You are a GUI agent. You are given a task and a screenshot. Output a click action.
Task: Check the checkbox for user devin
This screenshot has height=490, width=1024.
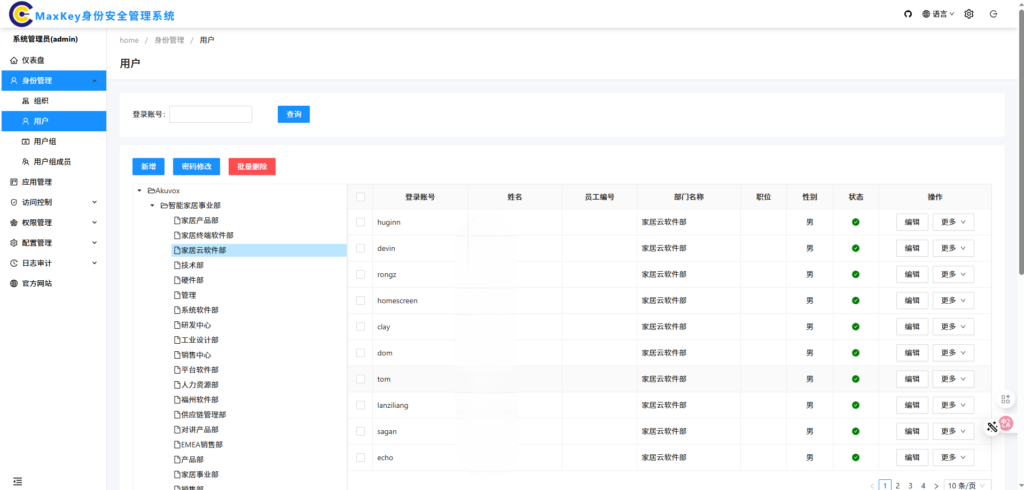click(360, 248)
